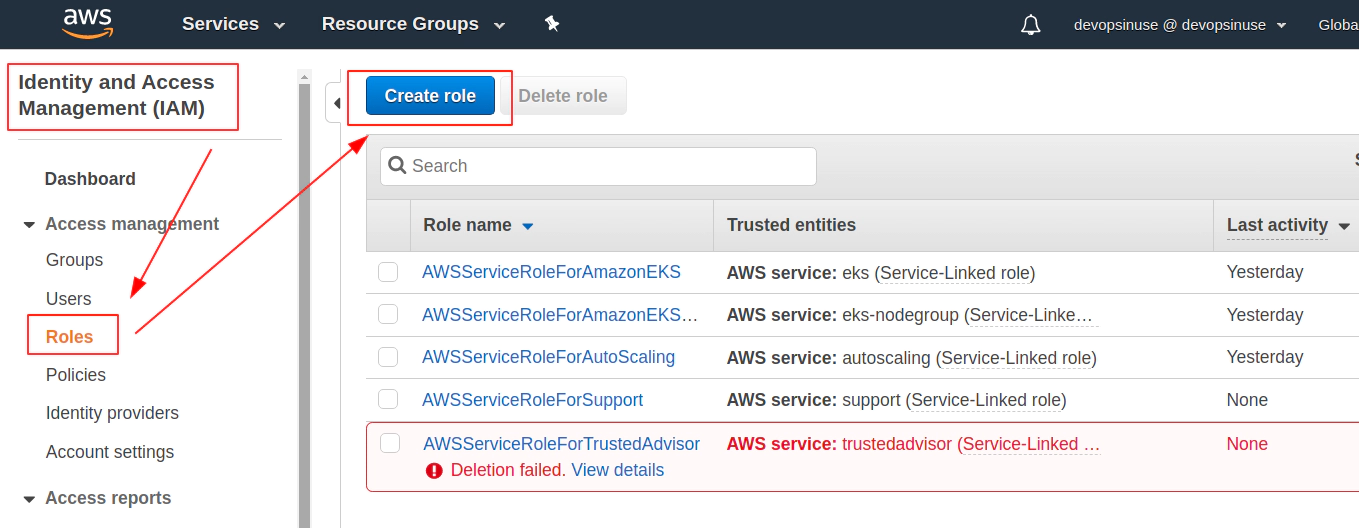Open the Services dropdown menu
This screenshot has width=1359, height=528.
coord(233,24)
